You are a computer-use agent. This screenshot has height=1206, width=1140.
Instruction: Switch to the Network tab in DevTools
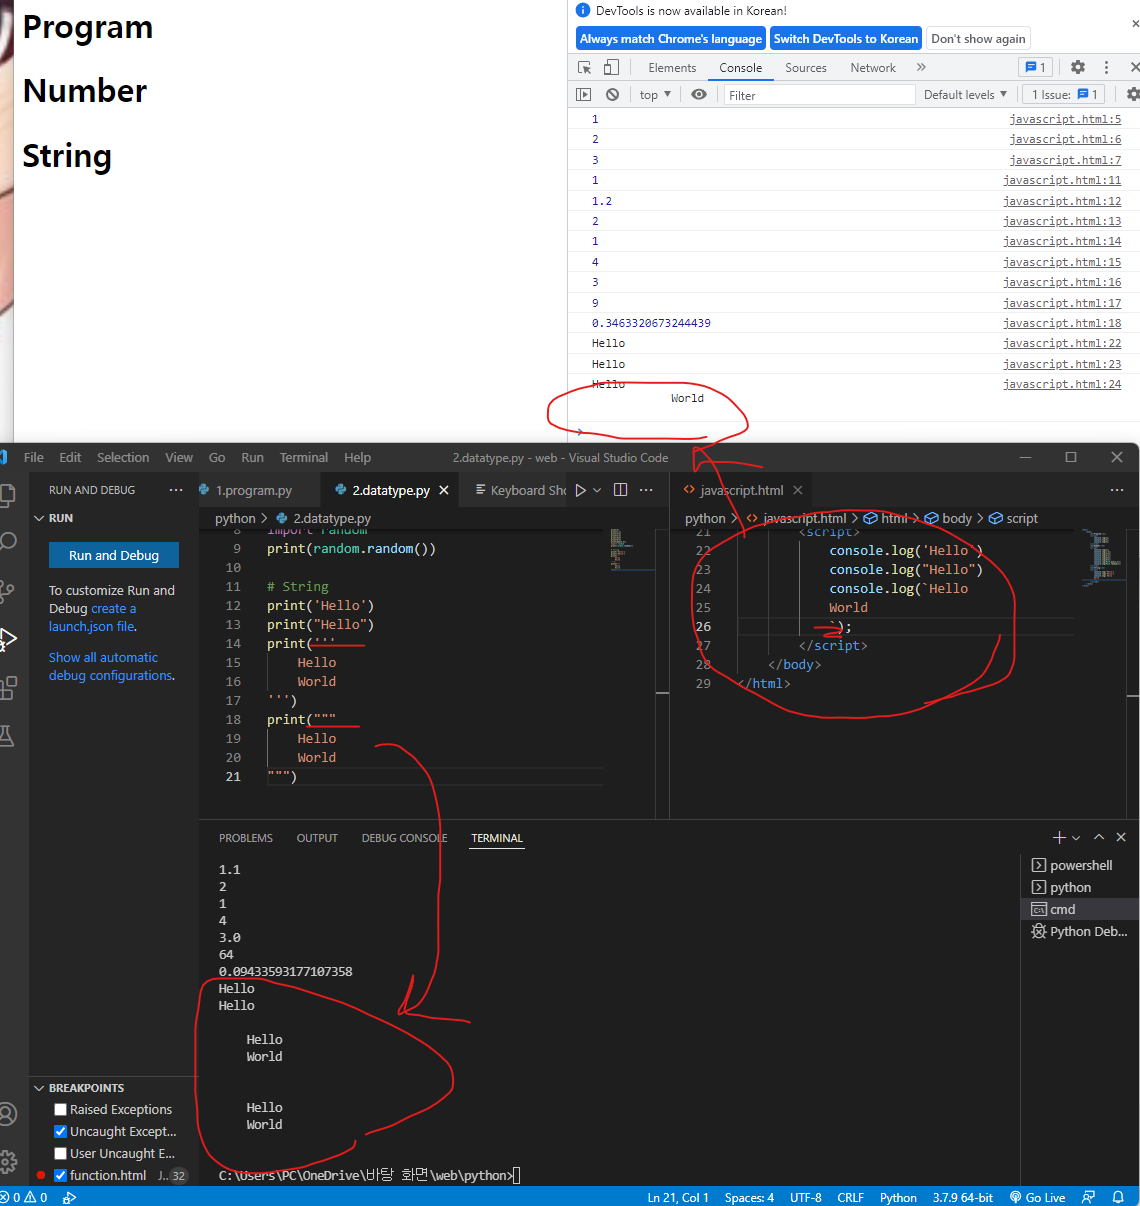click(x=873, y=67)
